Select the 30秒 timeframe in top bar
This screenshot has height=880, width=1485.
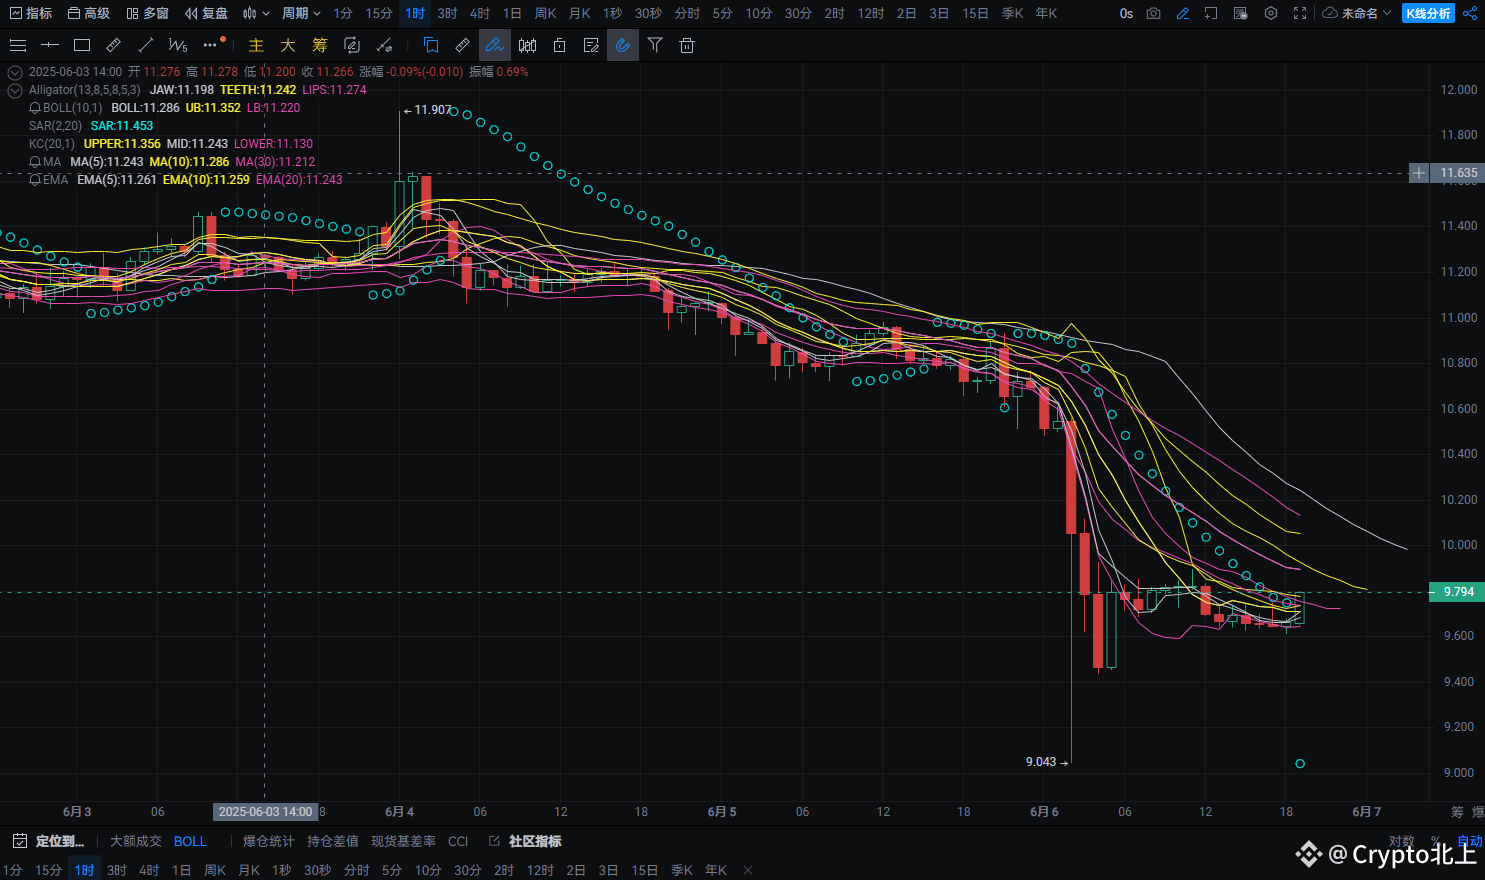click(648, 13)
